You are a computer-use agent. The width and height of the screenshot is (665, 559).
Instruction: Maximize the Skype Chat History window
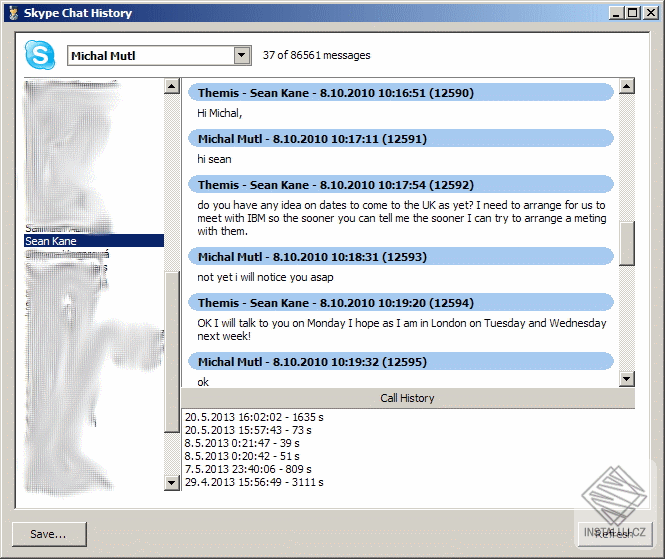coord(632,13)
